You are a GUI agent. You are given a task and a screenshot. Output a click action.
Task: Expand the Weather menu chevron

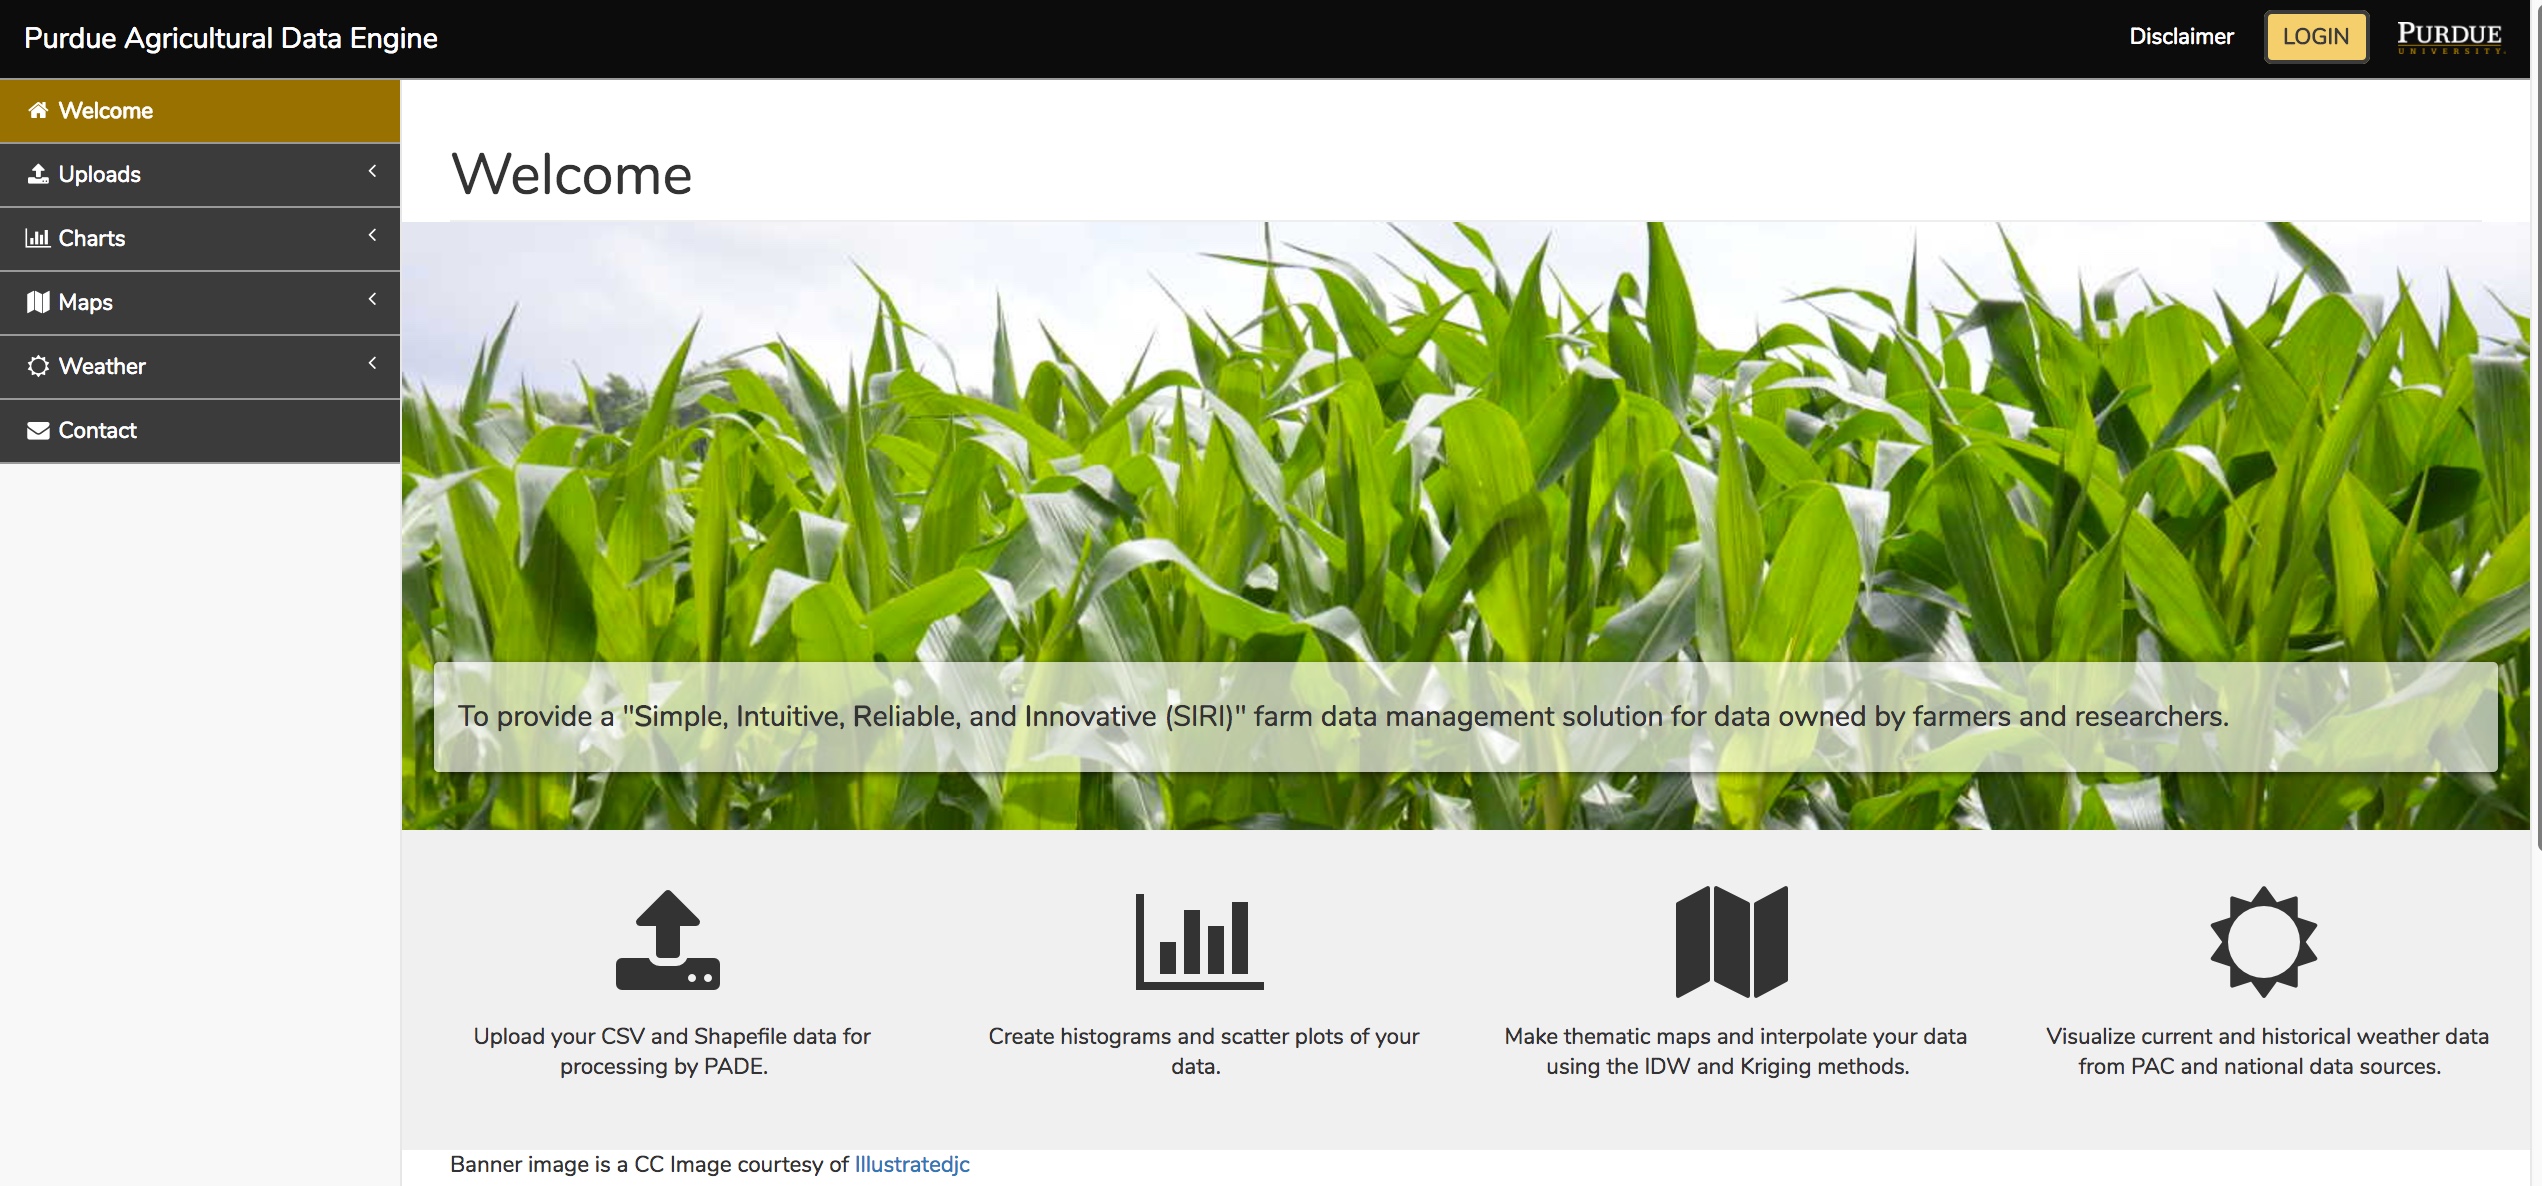pyautogui.click(x=372, y=363)
